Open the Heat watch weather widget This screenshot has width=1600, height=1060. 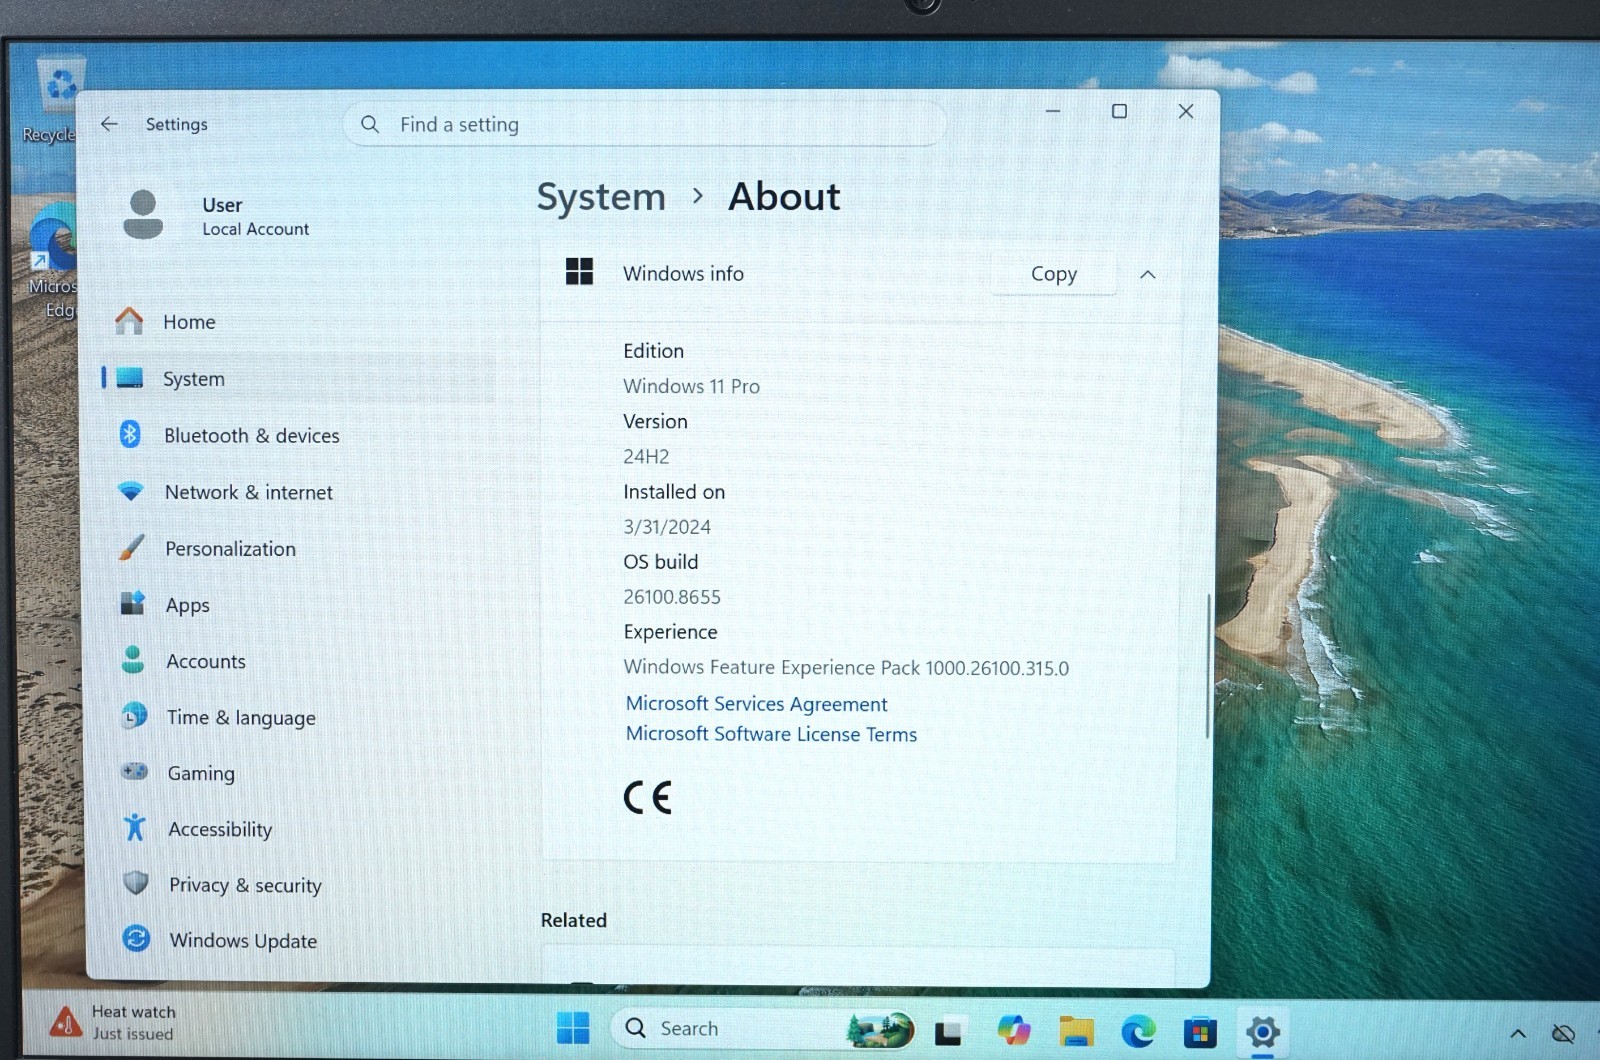coord(112,1022)
